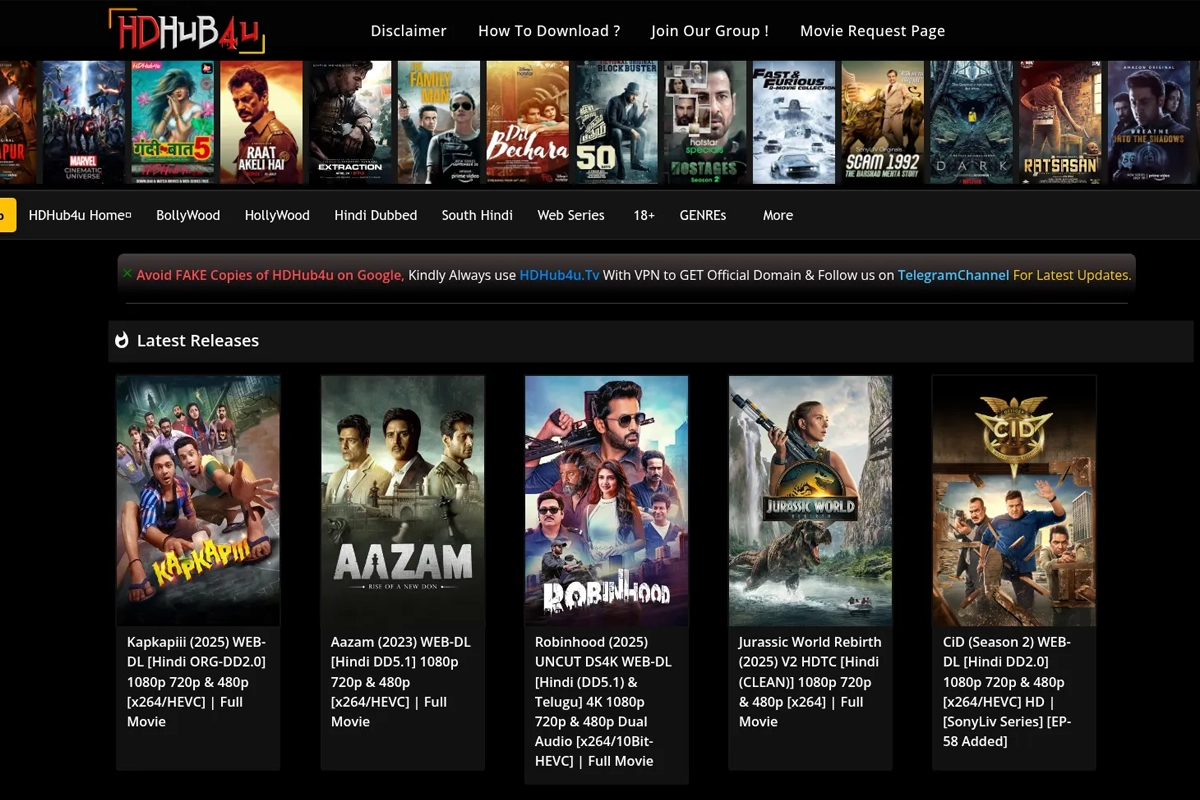
Task: Go to the BollyWood category
Action: click(188, 215)
